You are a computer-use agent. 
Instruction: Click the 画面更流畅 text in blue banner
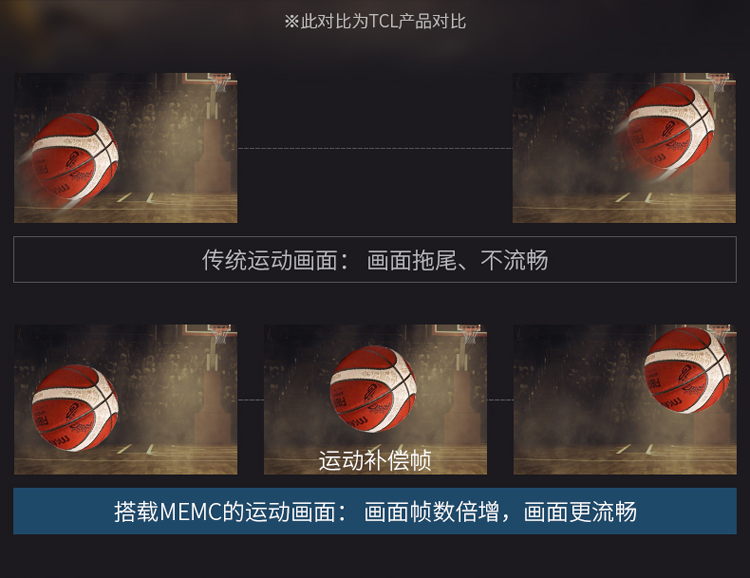coord(580,511)
